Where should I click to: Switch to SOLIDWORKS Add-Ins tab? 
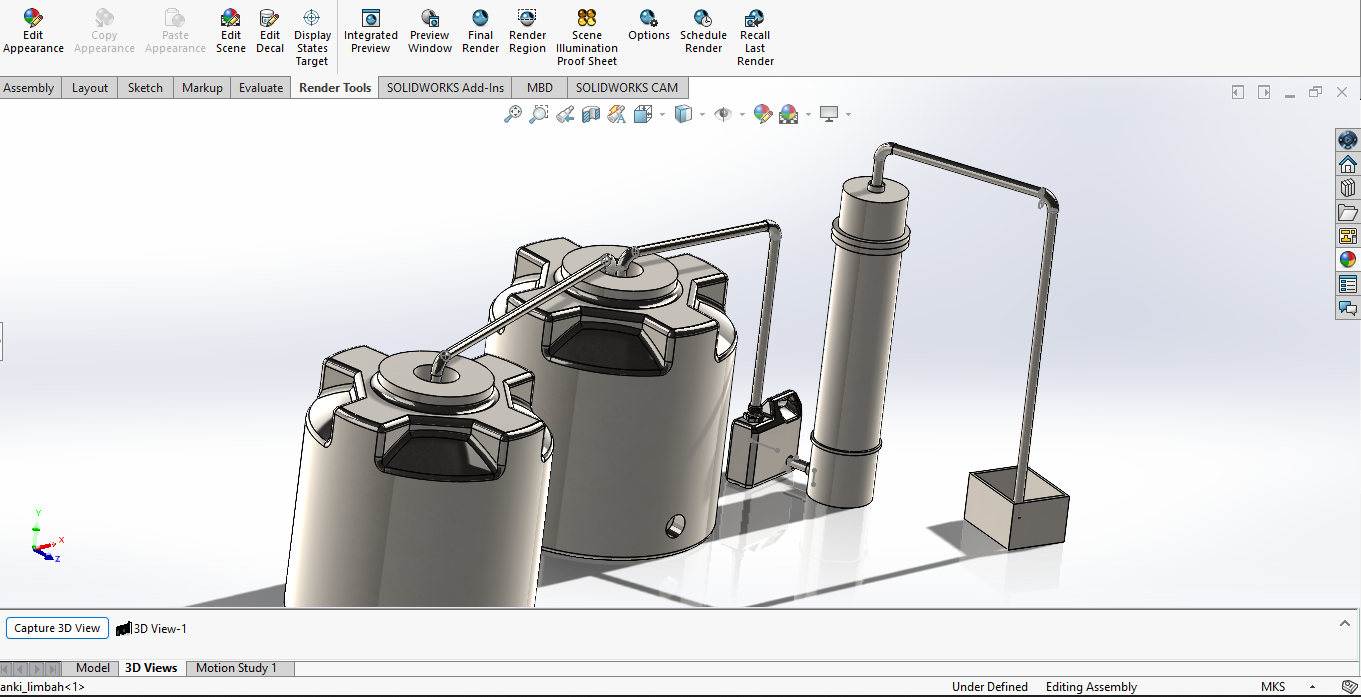[x=446, y=87]
